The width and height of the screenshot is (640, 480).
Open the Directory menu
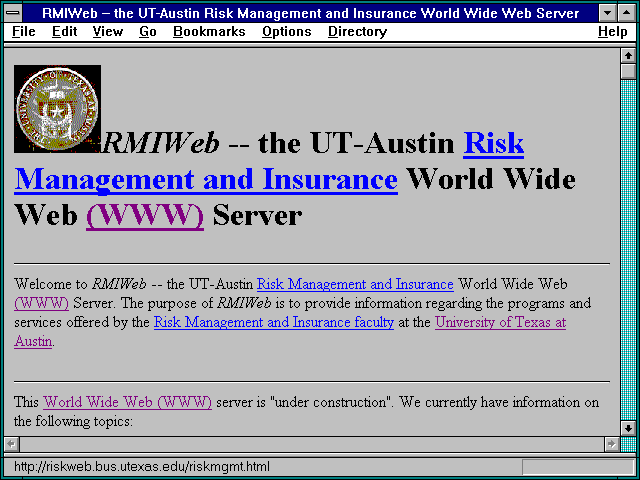coord(358,31)
